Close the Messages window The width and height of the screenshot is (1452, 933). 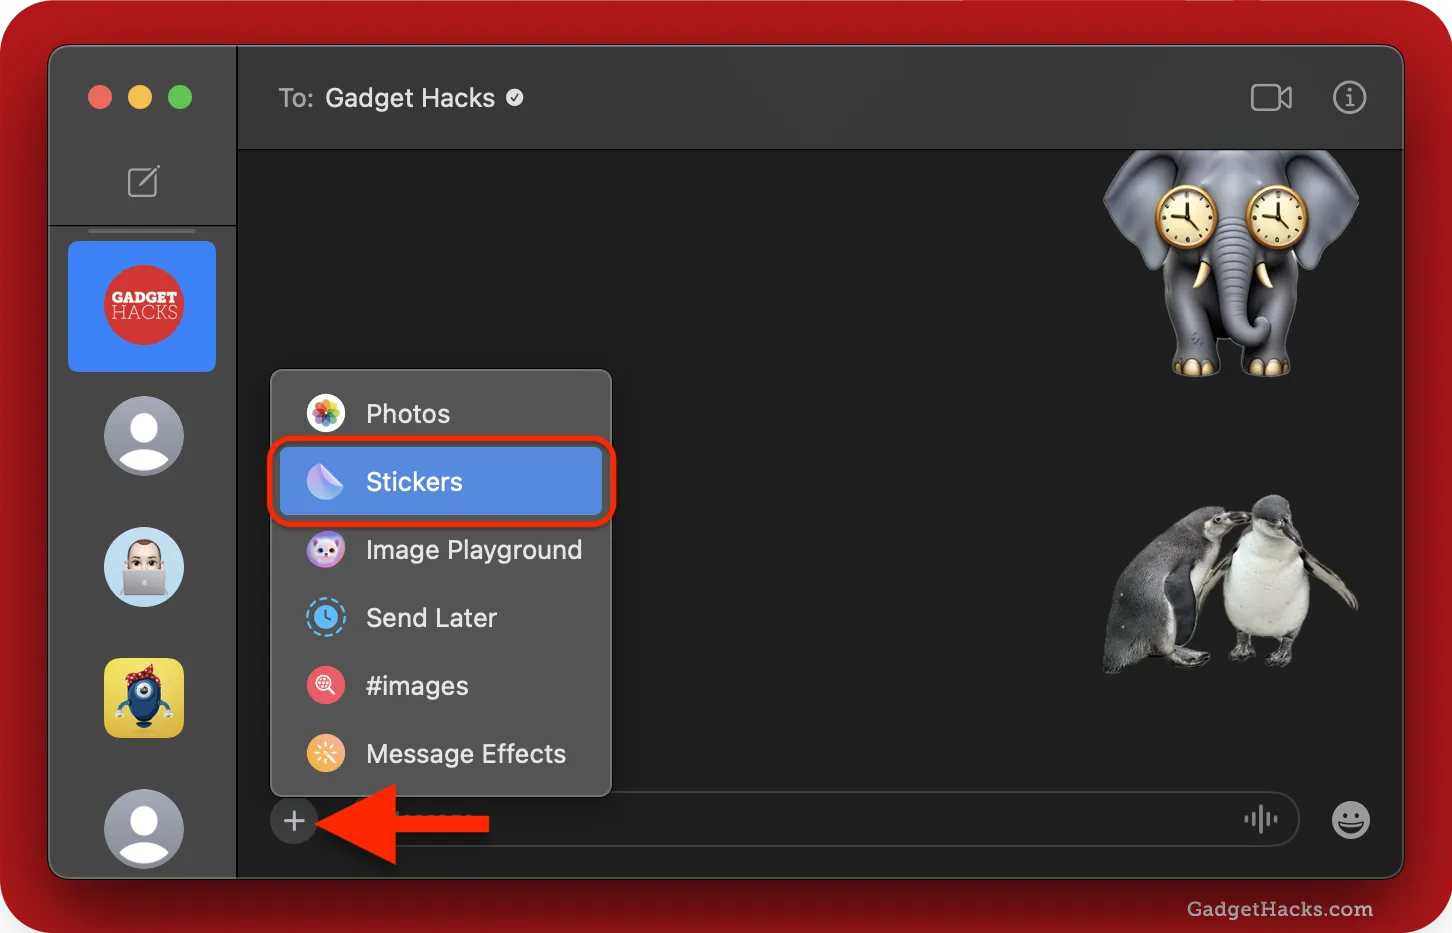pos(100,97)
